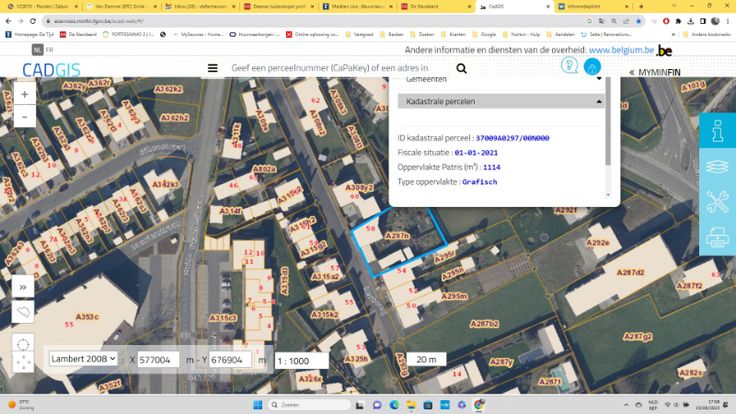
Task: Open the hamburger menu next to CADGIS
Action: (212, 69)
